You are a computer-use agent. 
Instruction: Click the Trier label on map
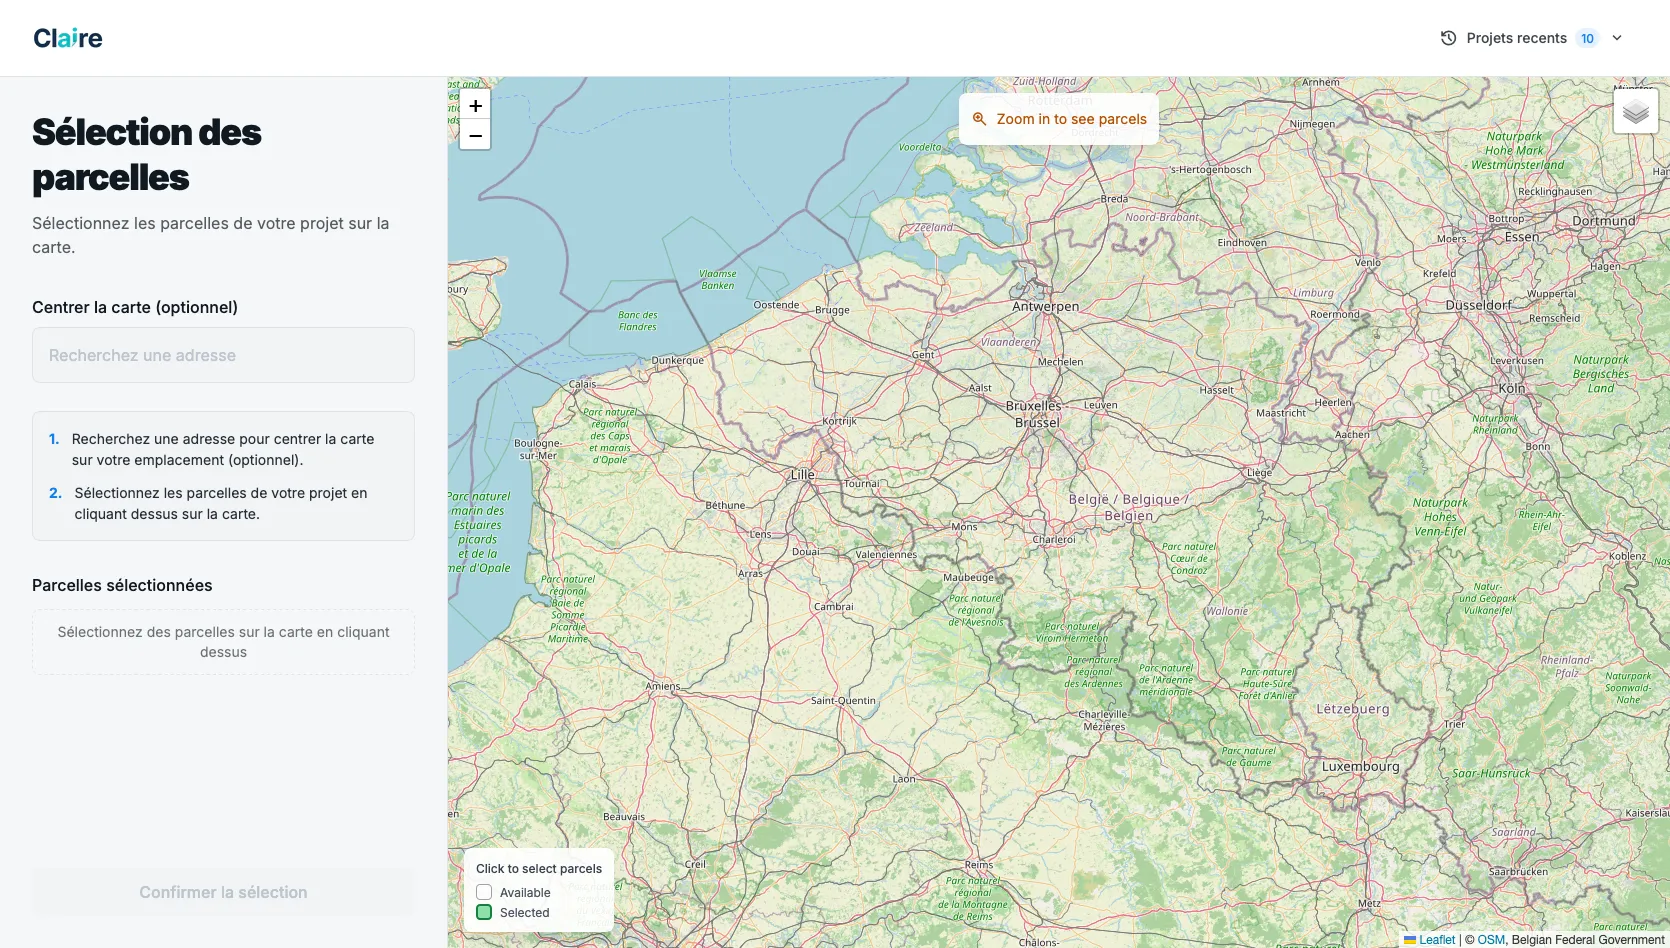point(1454,723)
